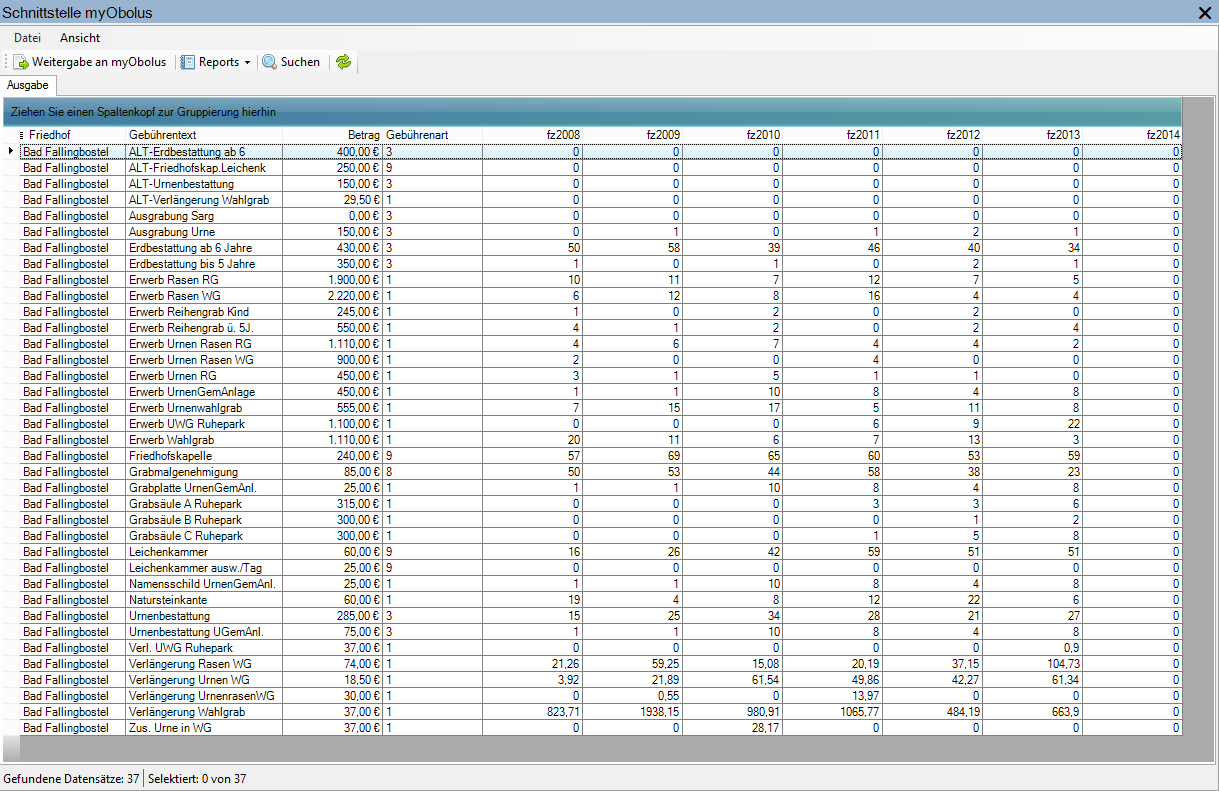Click status text 'Gefundene Datensätze: 37'

71,779
